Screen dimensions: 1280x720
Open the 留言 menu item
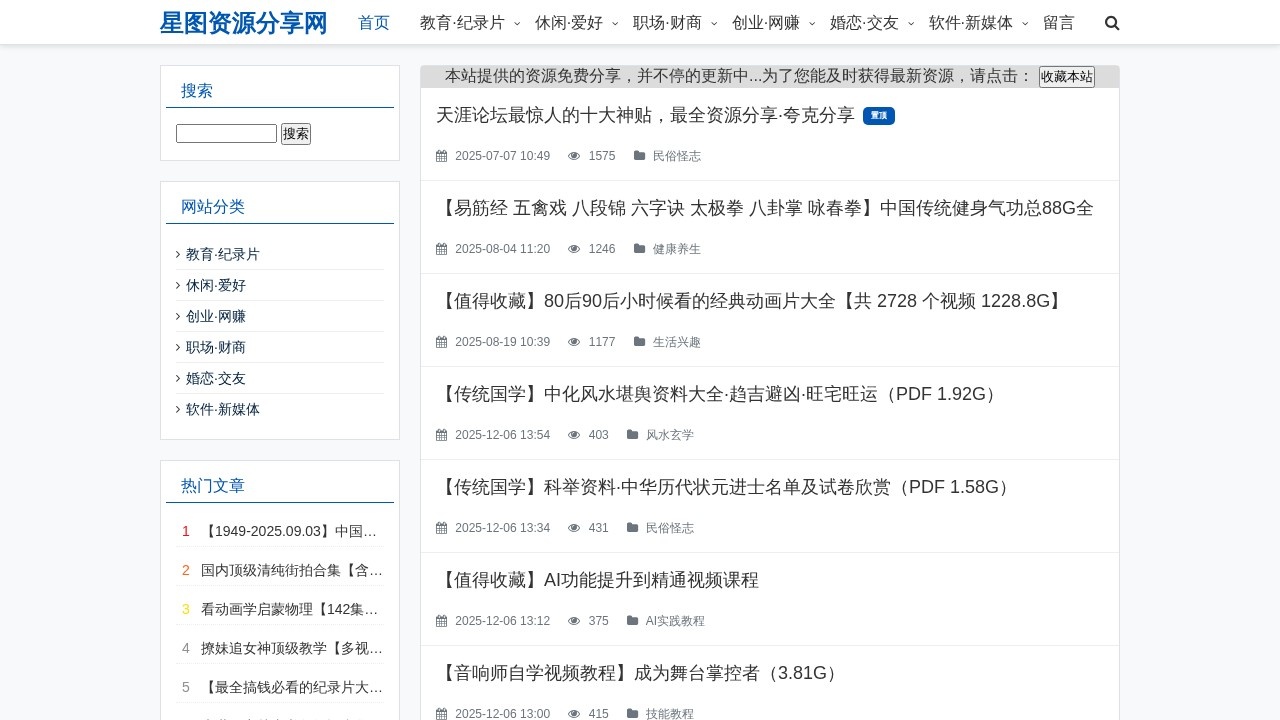tap(1058, 22)
